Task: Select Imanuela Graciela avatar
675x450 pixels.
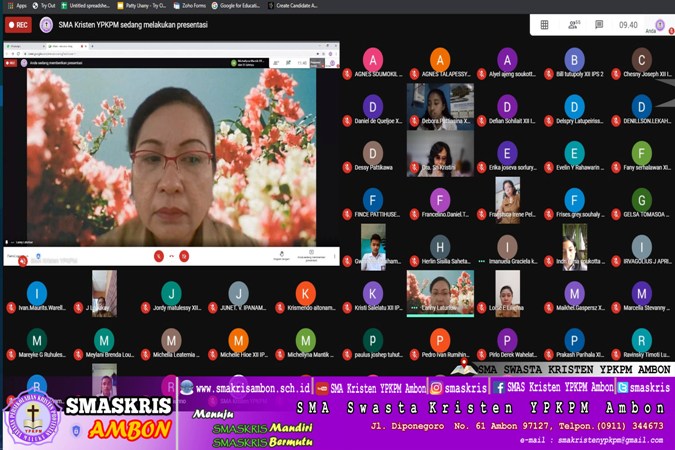Action: (507, 247)
